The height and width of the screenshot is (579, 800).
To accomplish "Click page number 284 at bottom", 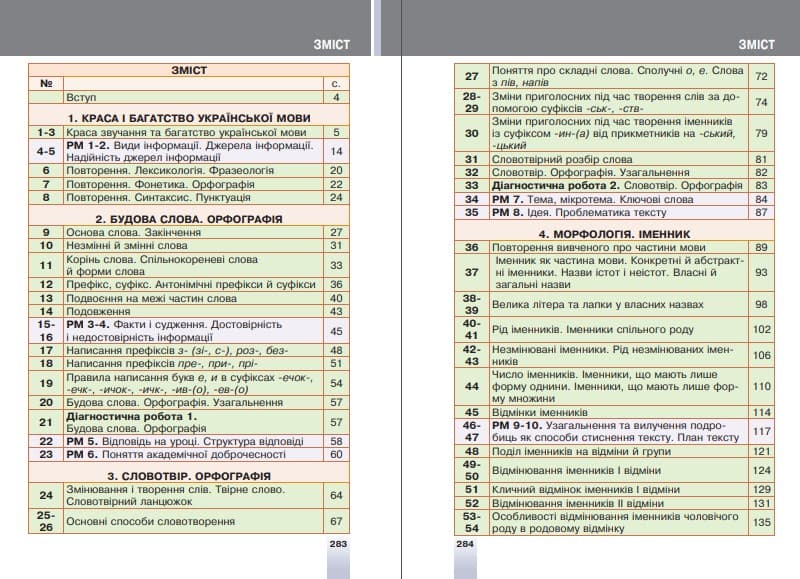I will point(464,544).
